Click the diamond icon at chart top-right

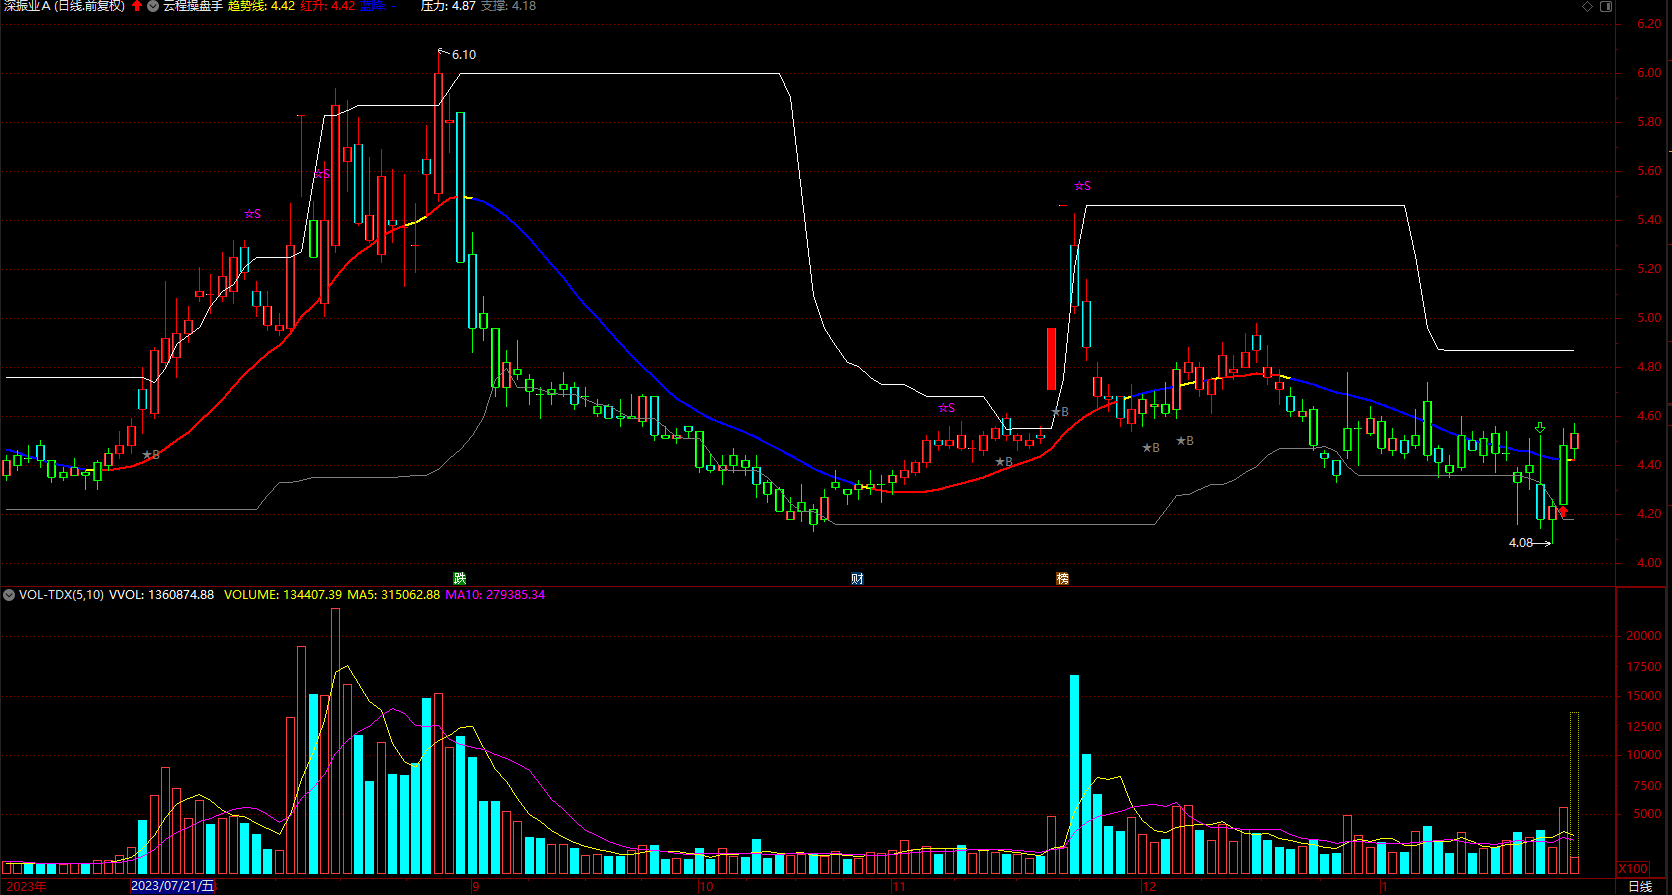[1587, 6]
